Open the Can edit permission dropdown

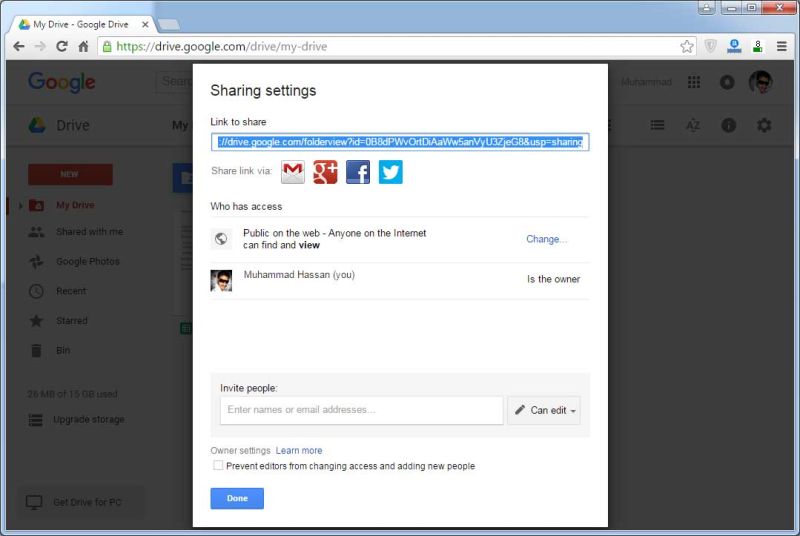[544, 411]
